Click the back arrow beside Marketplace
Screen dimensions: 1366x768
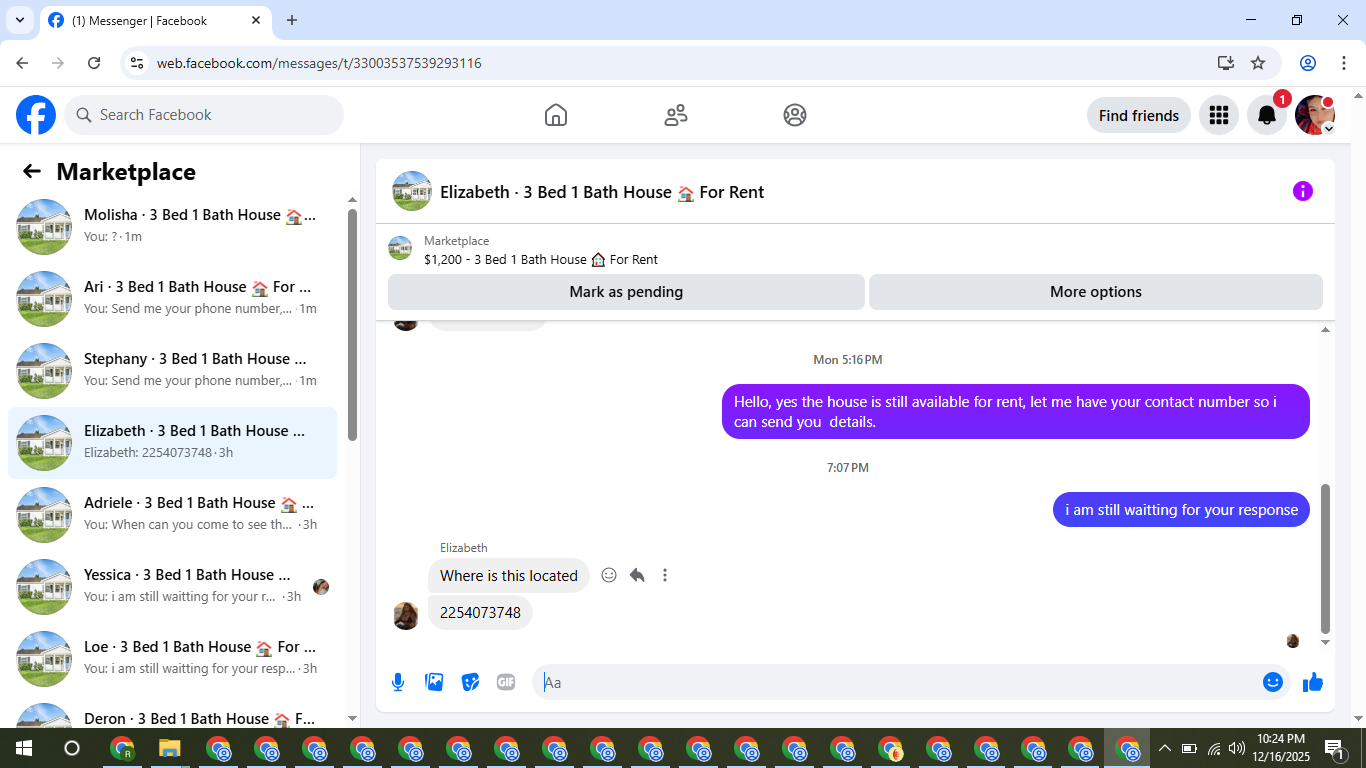[x=32, y=171]
